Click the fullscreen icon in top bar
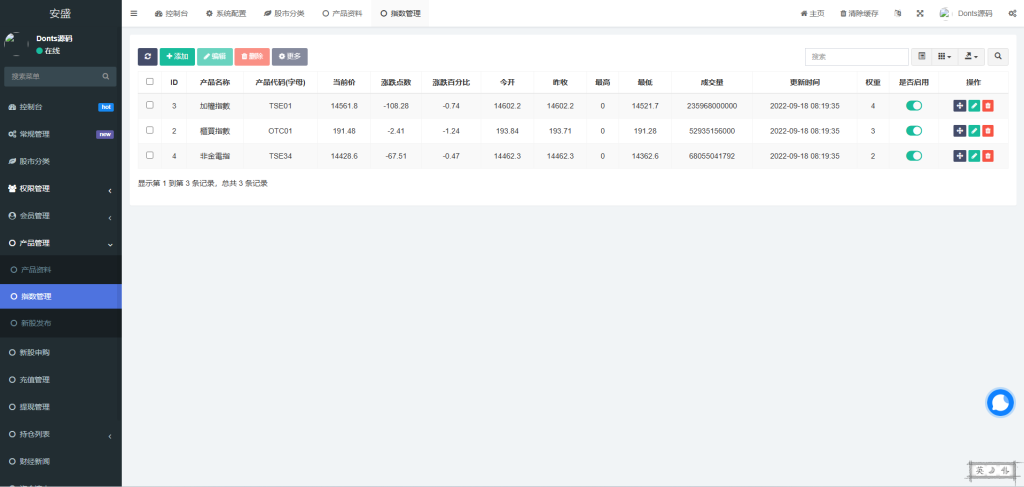1024x487 pixels. point(920,14)
